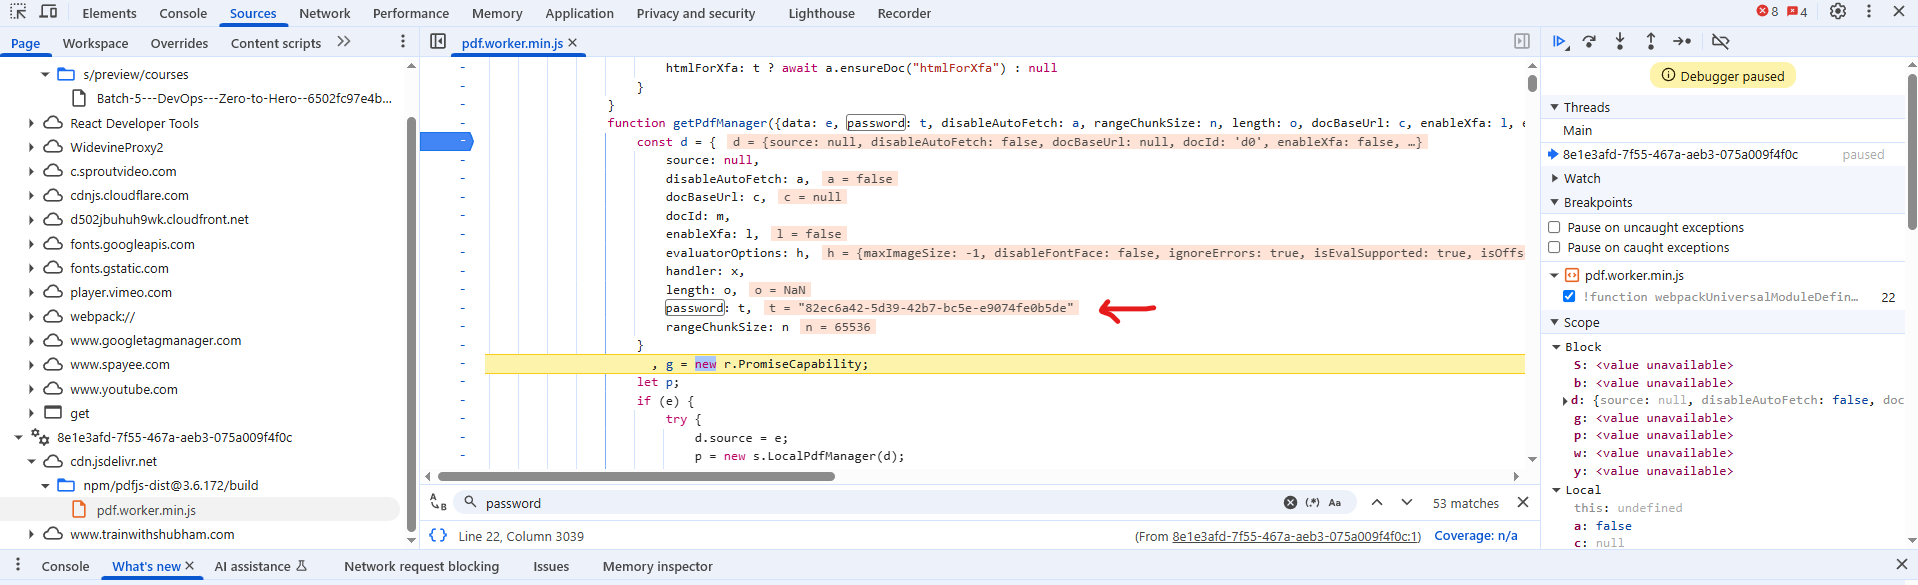Open the Lighthouse tab

click(x=821, y=13)
